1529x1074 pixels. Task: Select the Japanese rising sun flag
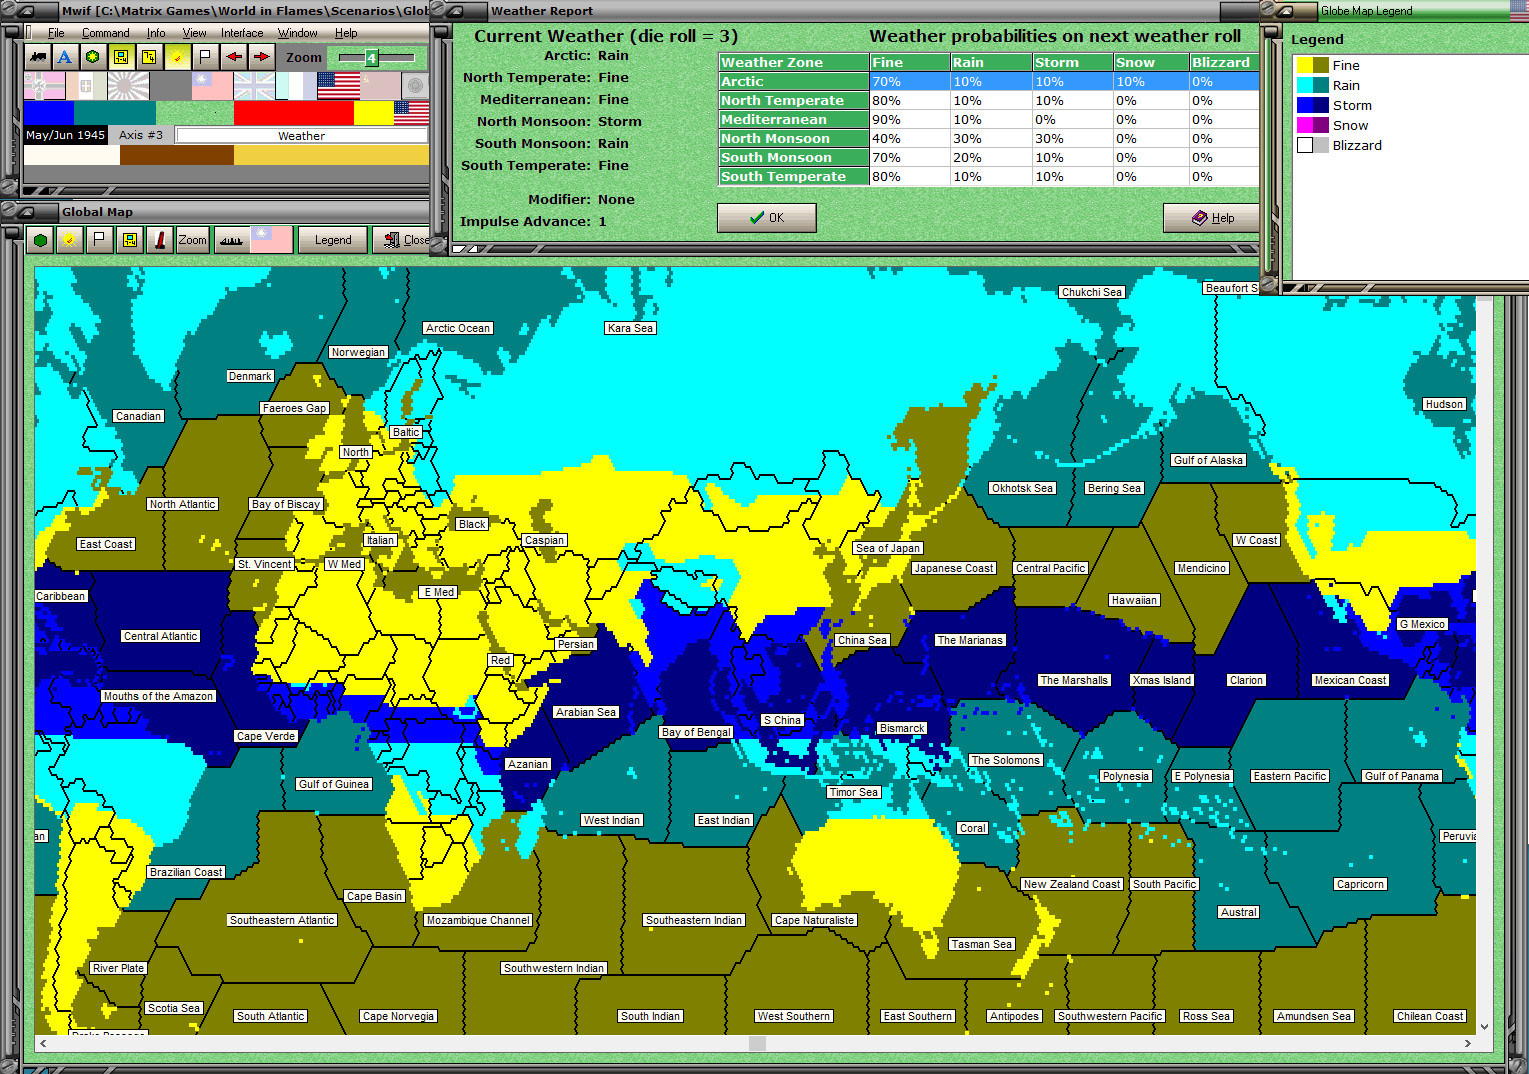[x=128, y=86]
